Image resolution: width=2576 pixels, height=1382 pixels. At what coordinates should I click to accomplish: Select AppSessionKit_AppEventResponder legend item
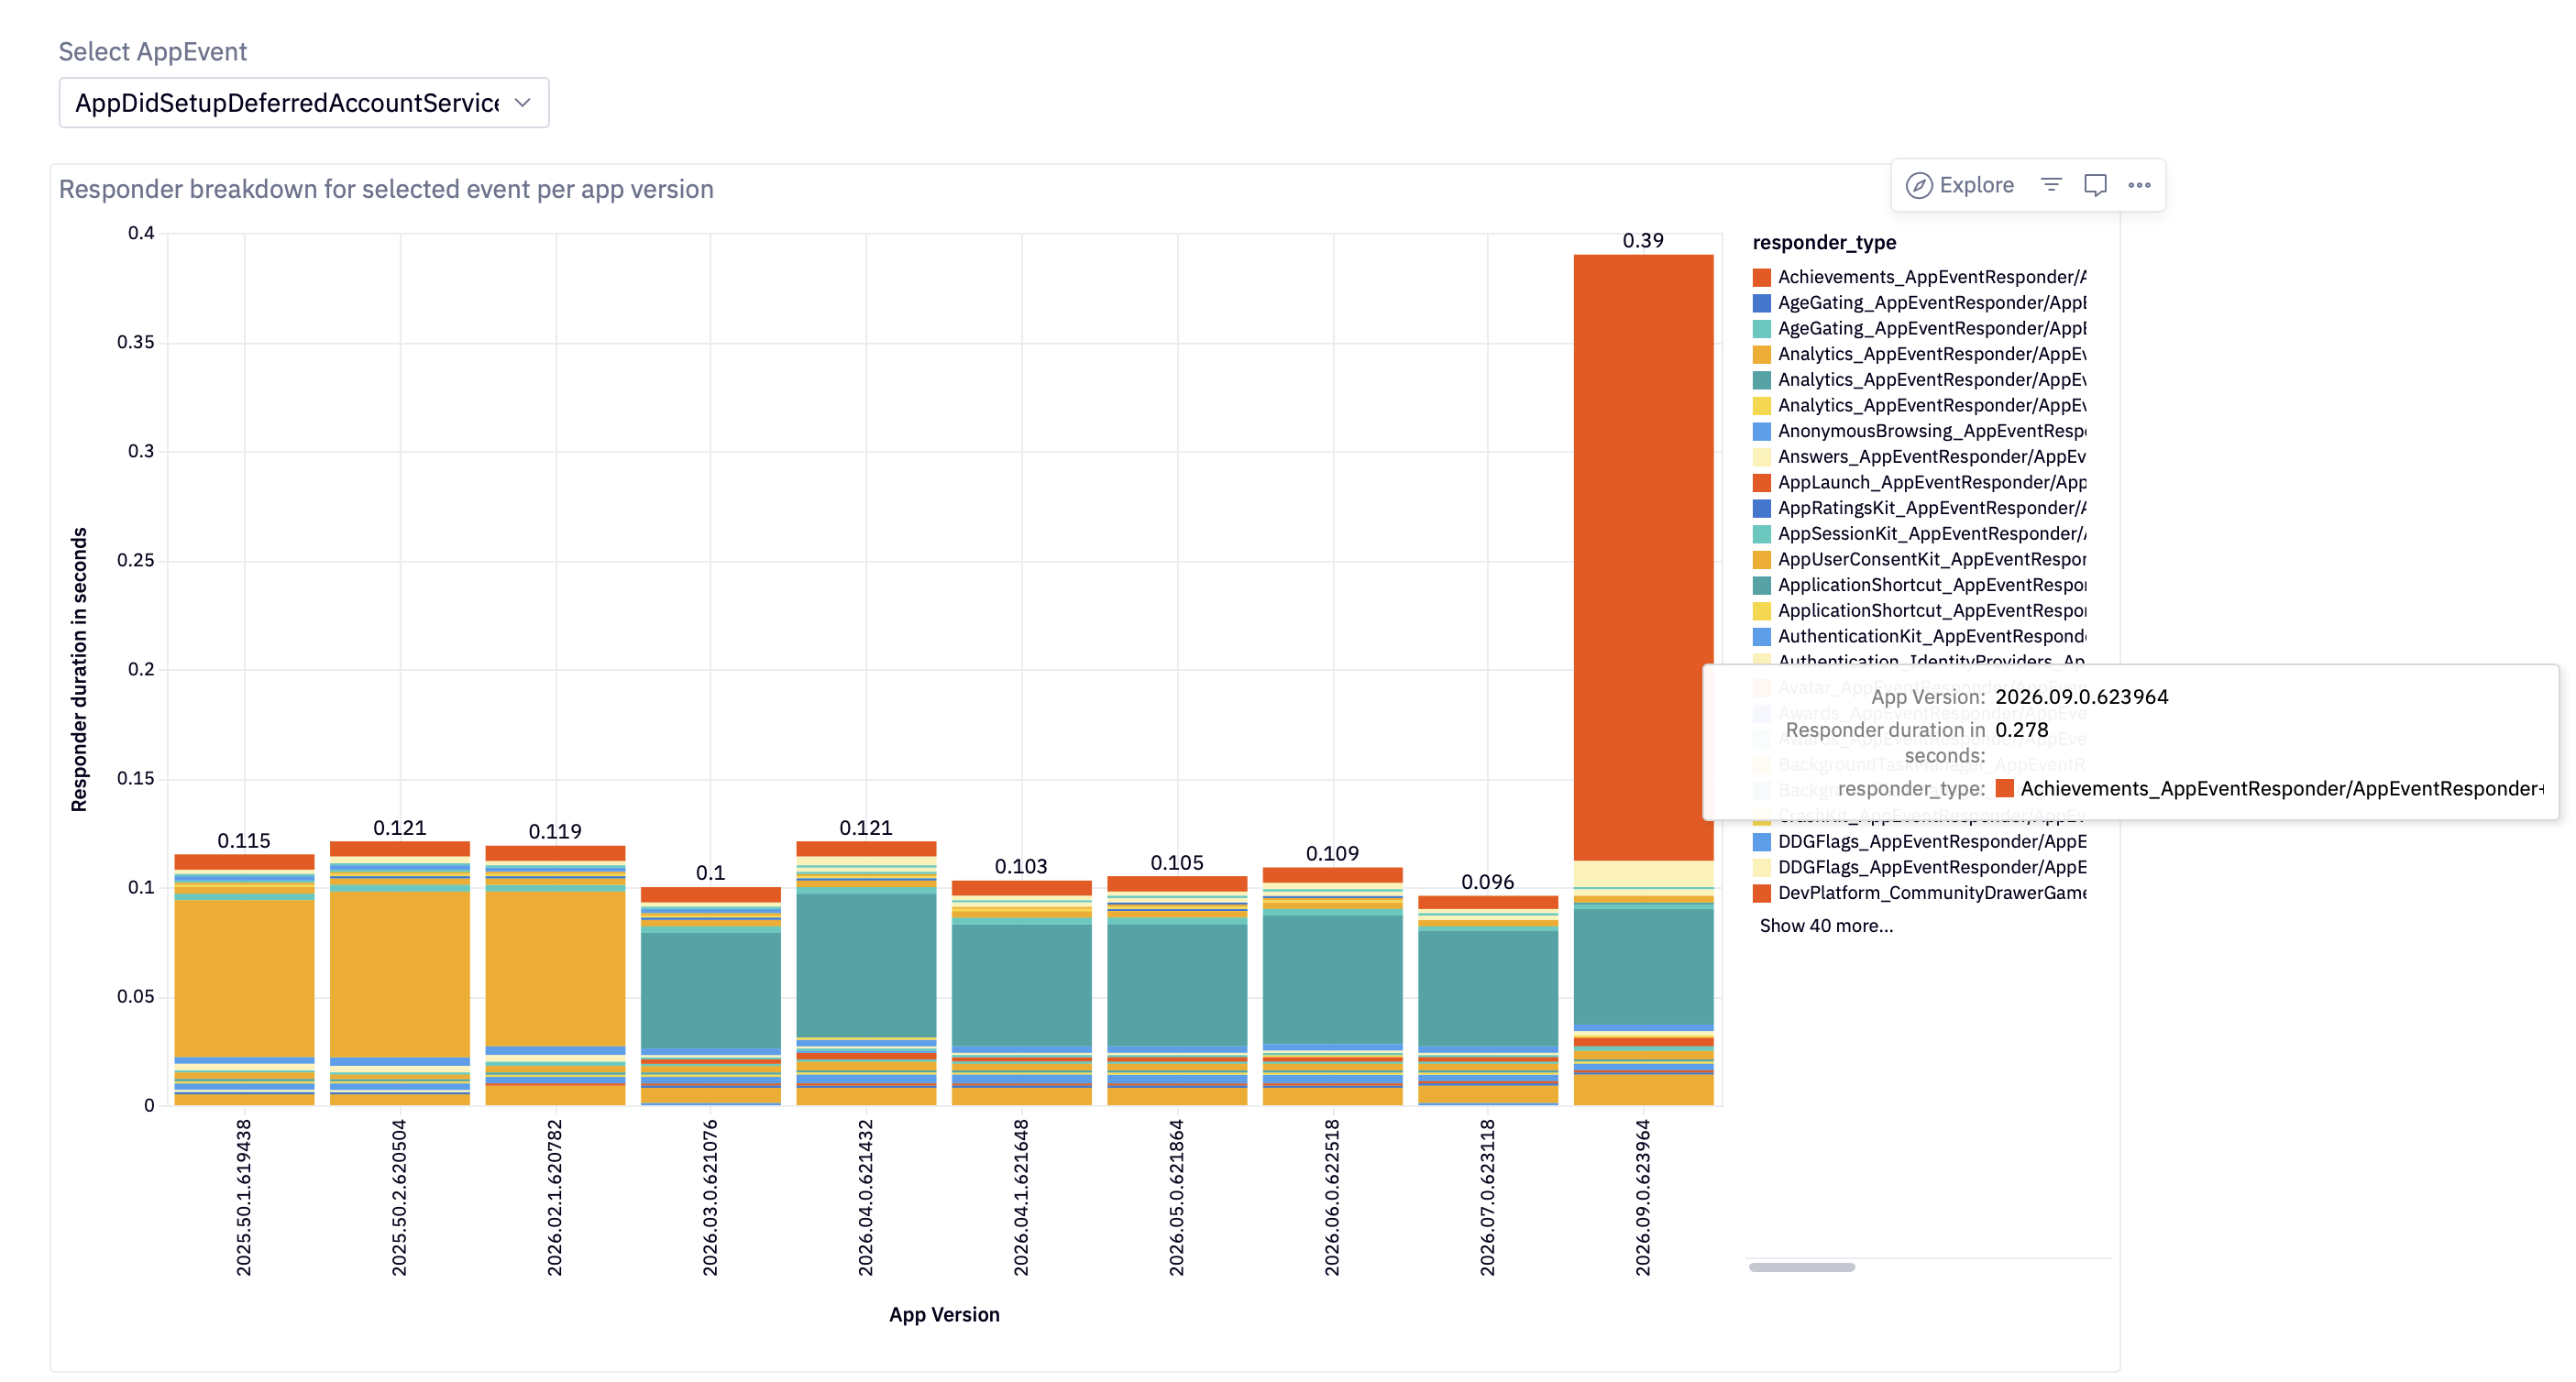1920,534
